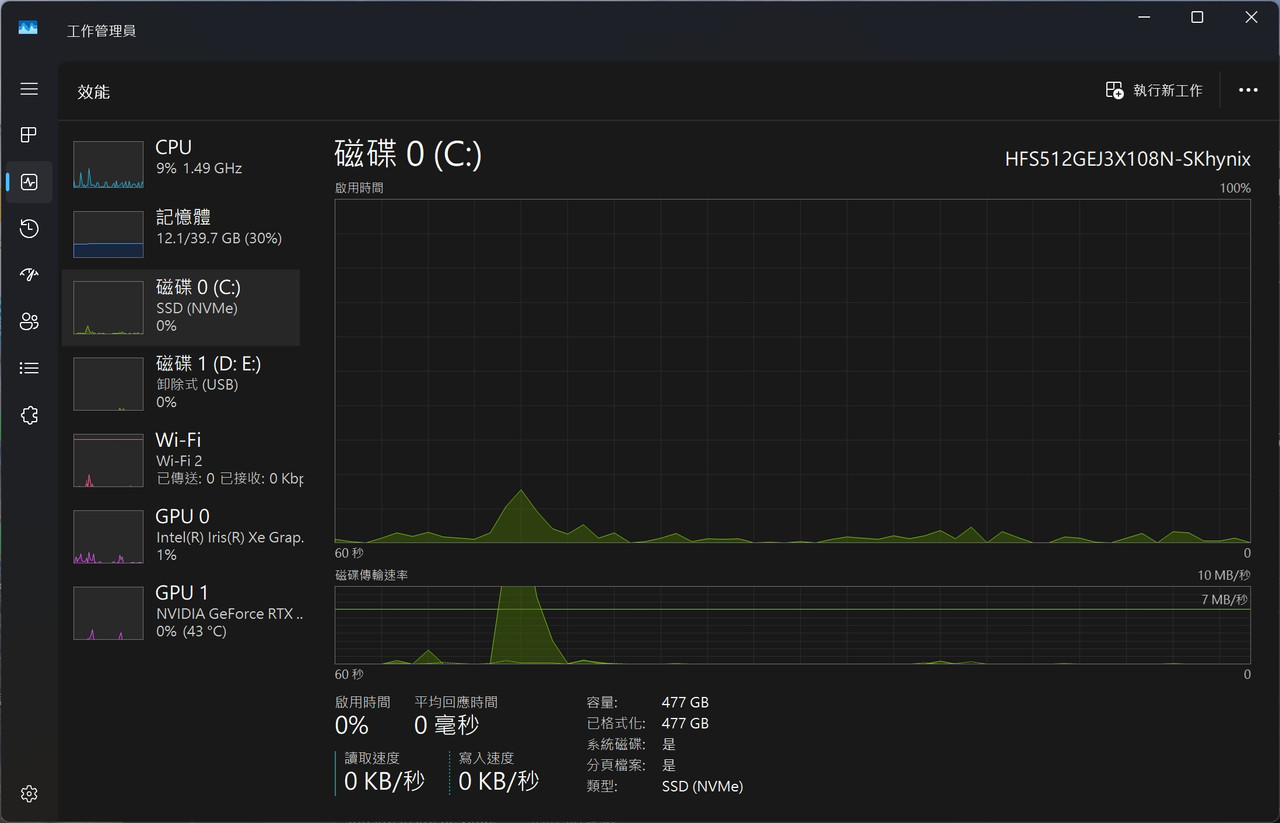
Task: Click the 平均回應時間 response time value
Action: (447, 725)
